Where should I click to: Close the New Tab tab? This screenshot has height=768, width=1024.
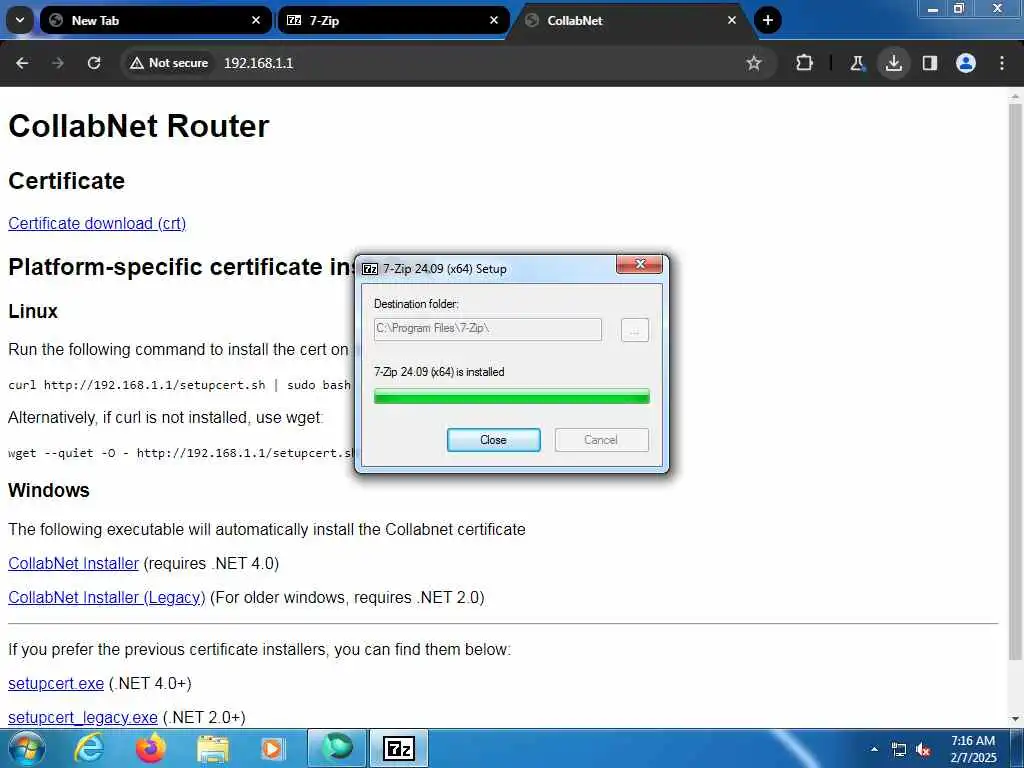(256, 20)
